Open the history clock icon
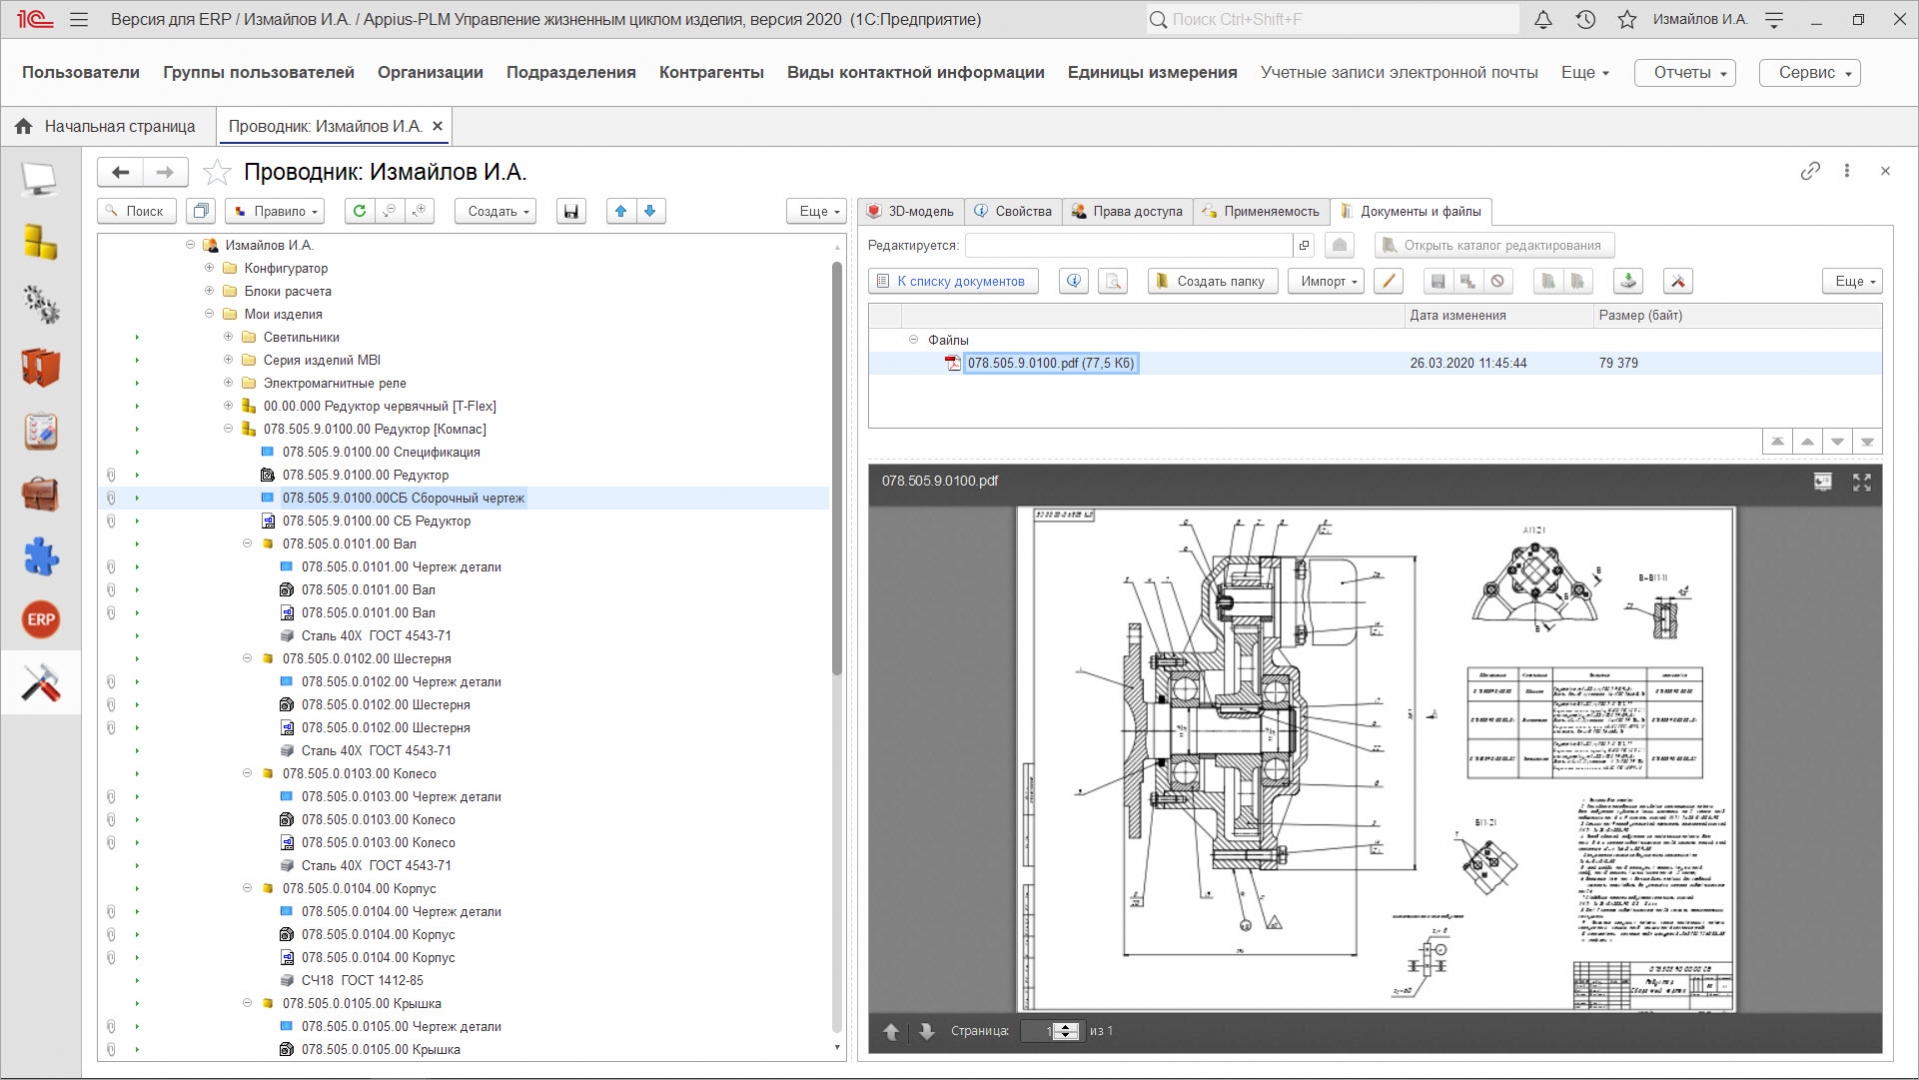Screen dimensions: 1919x1080 [1585, 19]
